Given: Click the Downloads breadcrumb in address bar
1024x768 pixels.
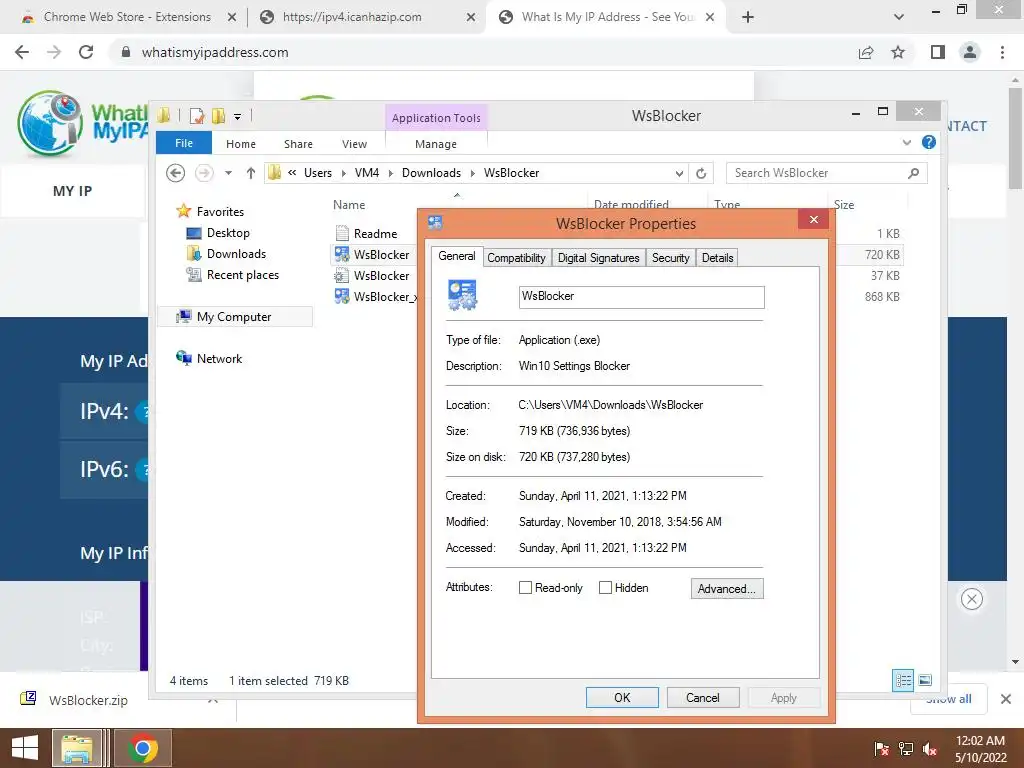Looking at the screenshot, I should tap(431, 173).
